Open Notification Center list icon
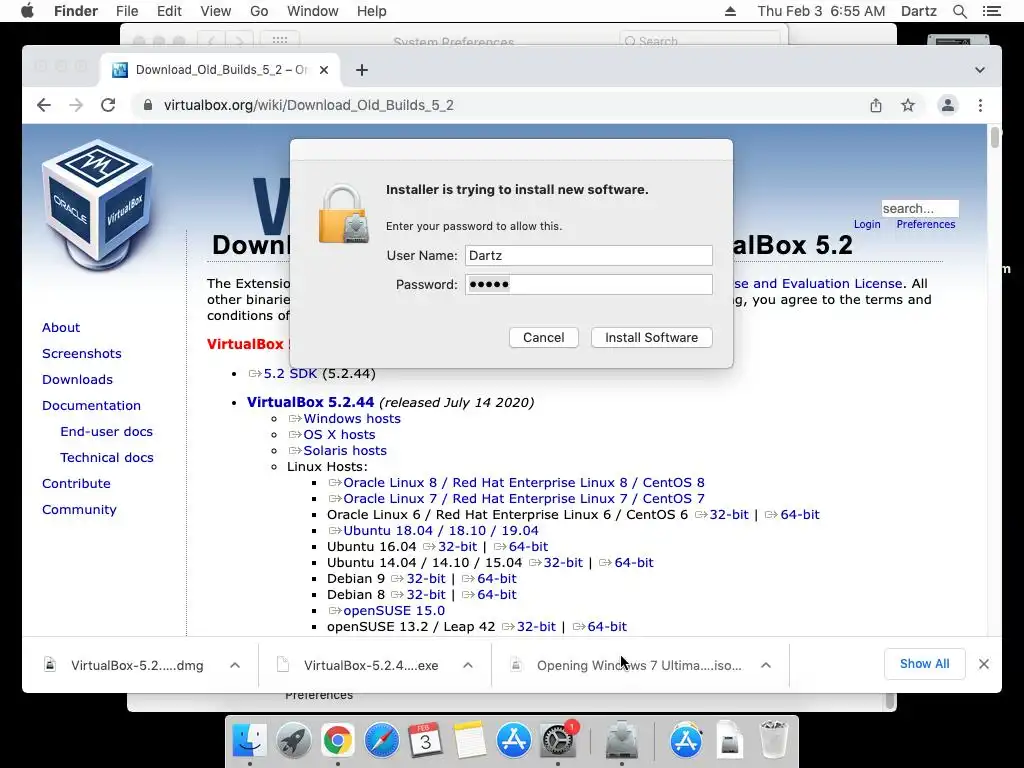Viewport: 1024px width, 768px height. coord(991,11)
